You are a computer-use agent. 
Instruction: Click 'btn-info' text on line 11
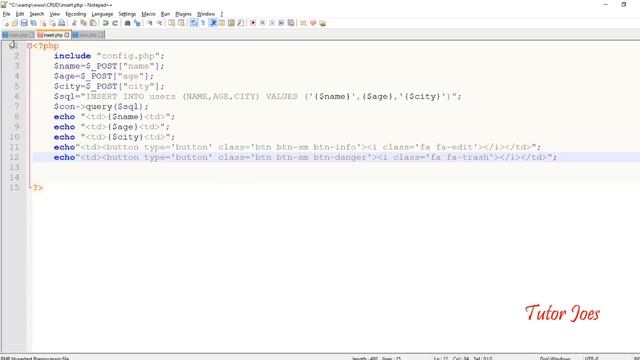click(335, 147)
